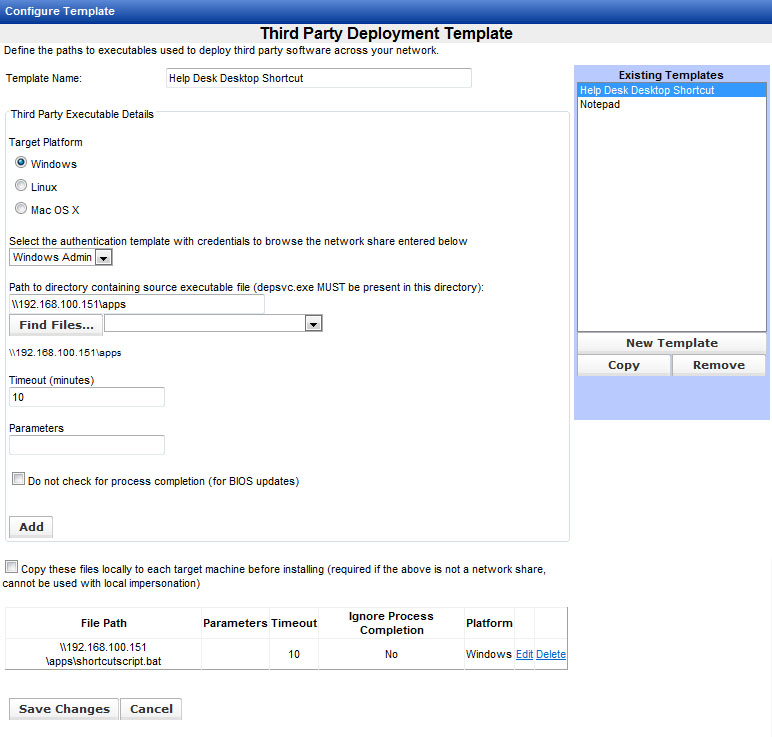Focus the Timeout (minutes) input field
This screenshot has height=737, width=772.
[x=86, y=397]
